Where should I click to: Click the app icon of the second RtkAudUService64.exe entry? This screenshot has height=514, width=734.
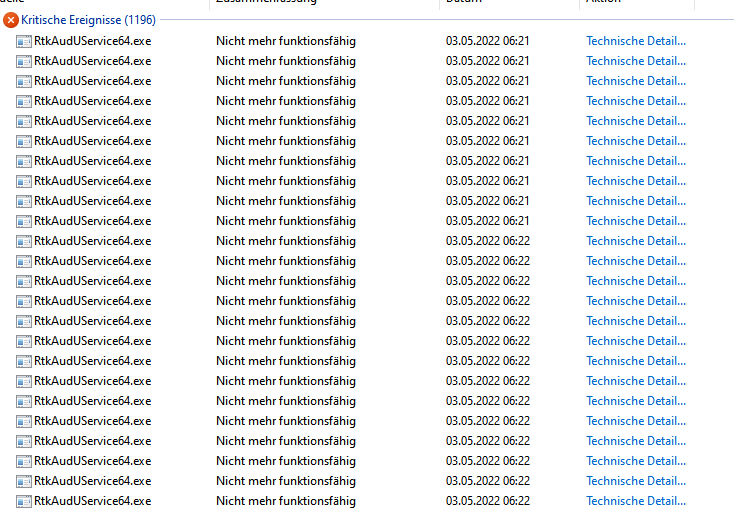(24, 61)
